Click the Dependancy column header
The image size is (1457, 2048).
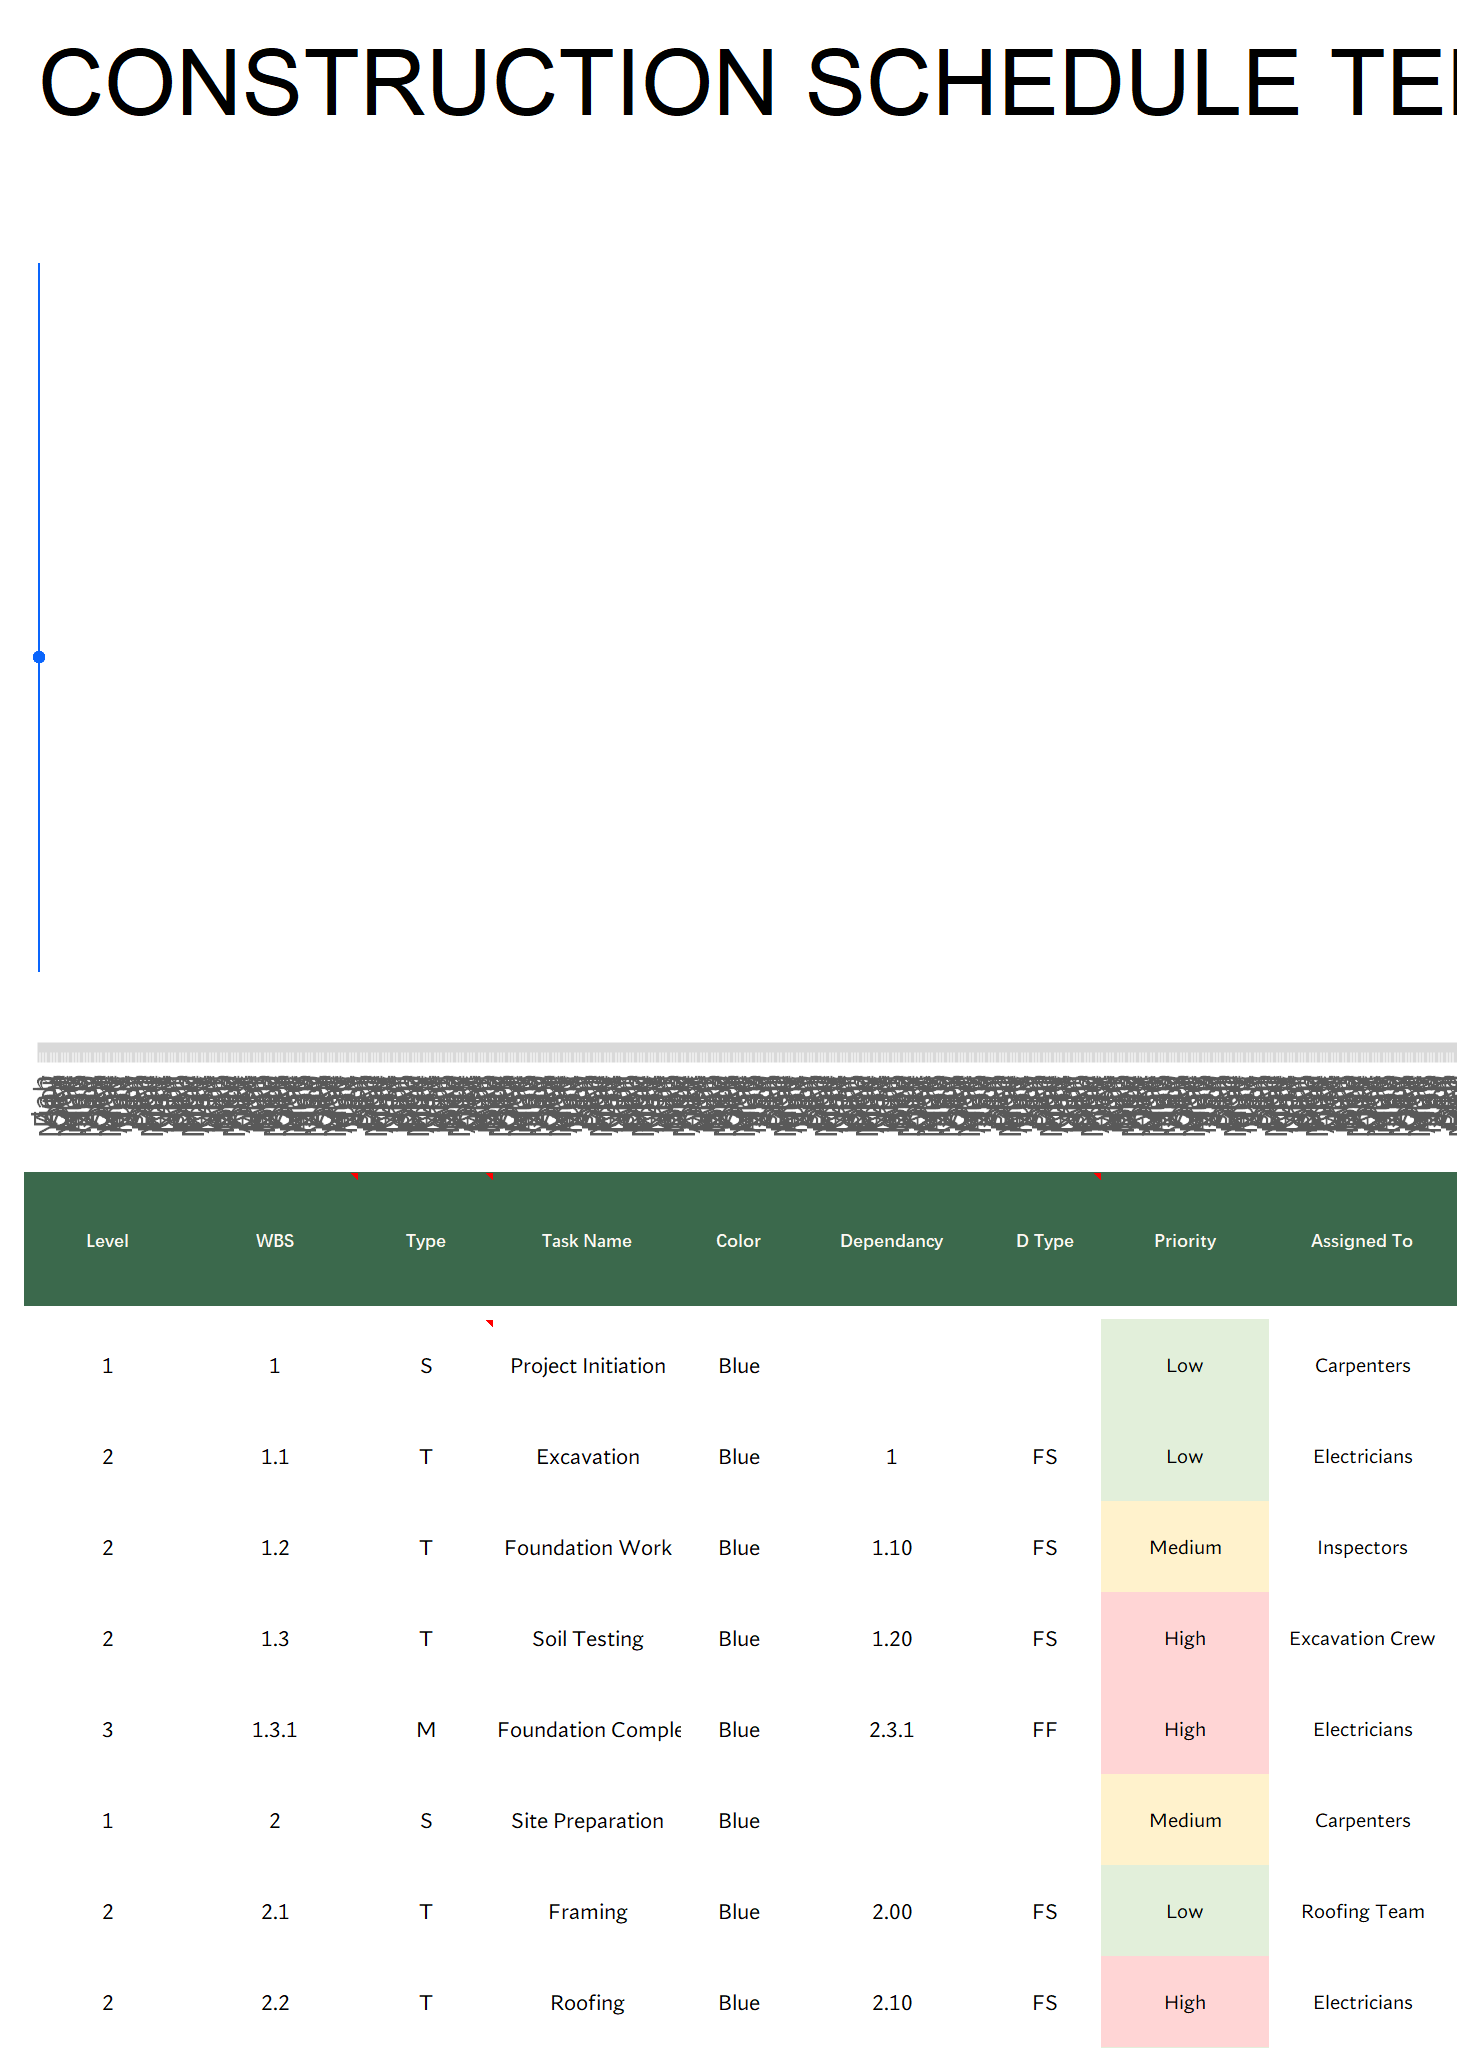891,1241
